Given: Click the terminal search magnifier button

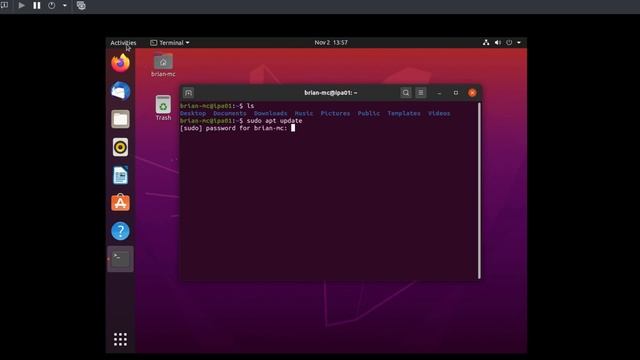Looking at the screenshot, I should [406, 93].
